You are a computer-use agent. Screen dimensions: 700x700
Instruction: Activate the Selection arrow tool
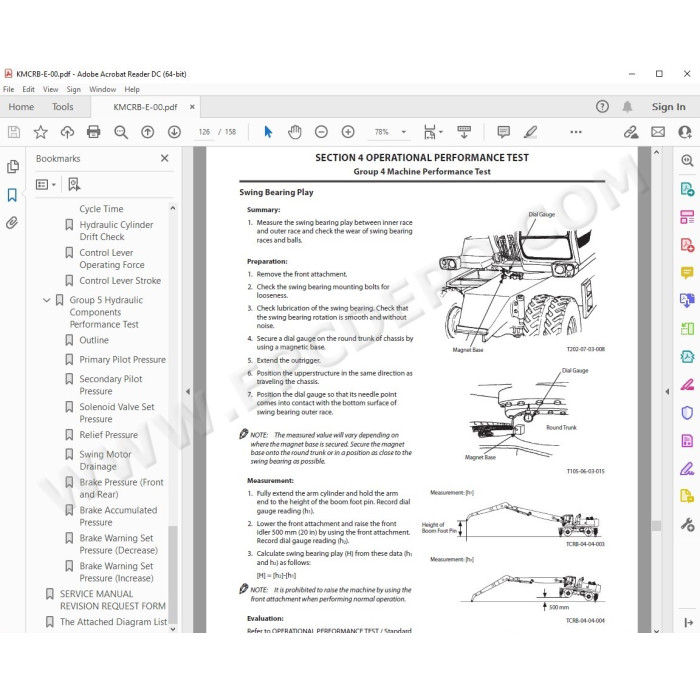click(268, 132)
